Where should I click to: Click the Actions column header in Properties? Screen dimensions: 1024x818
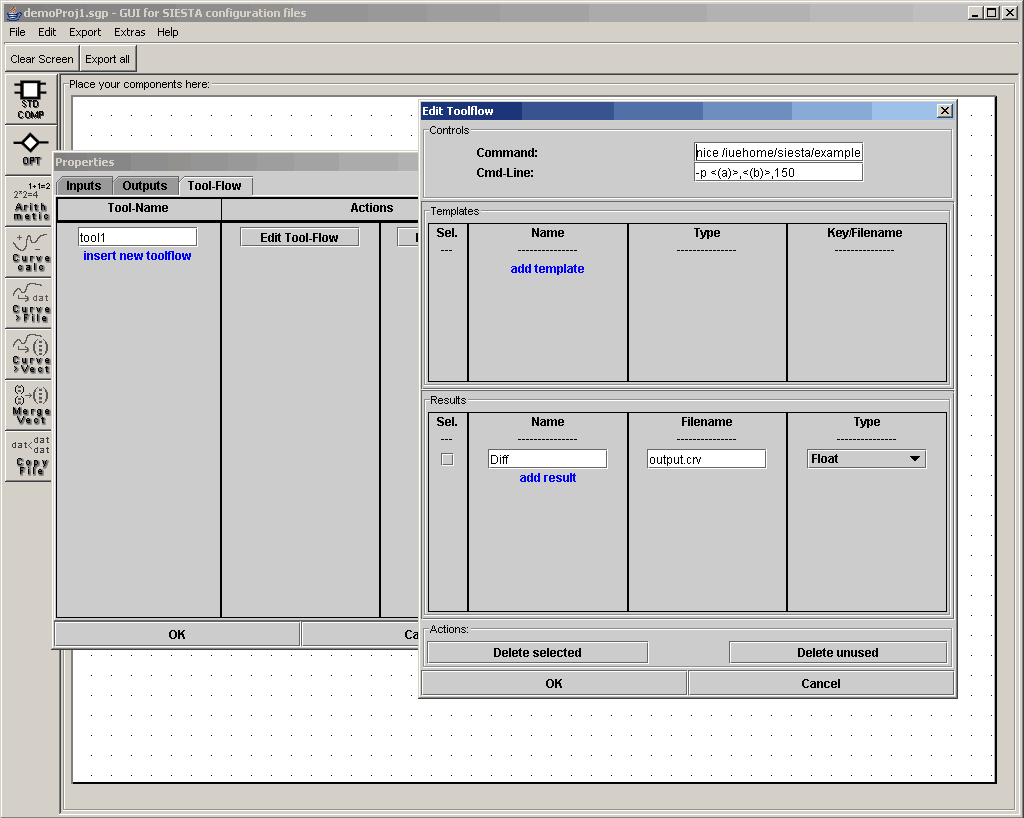tap(372, 208)
